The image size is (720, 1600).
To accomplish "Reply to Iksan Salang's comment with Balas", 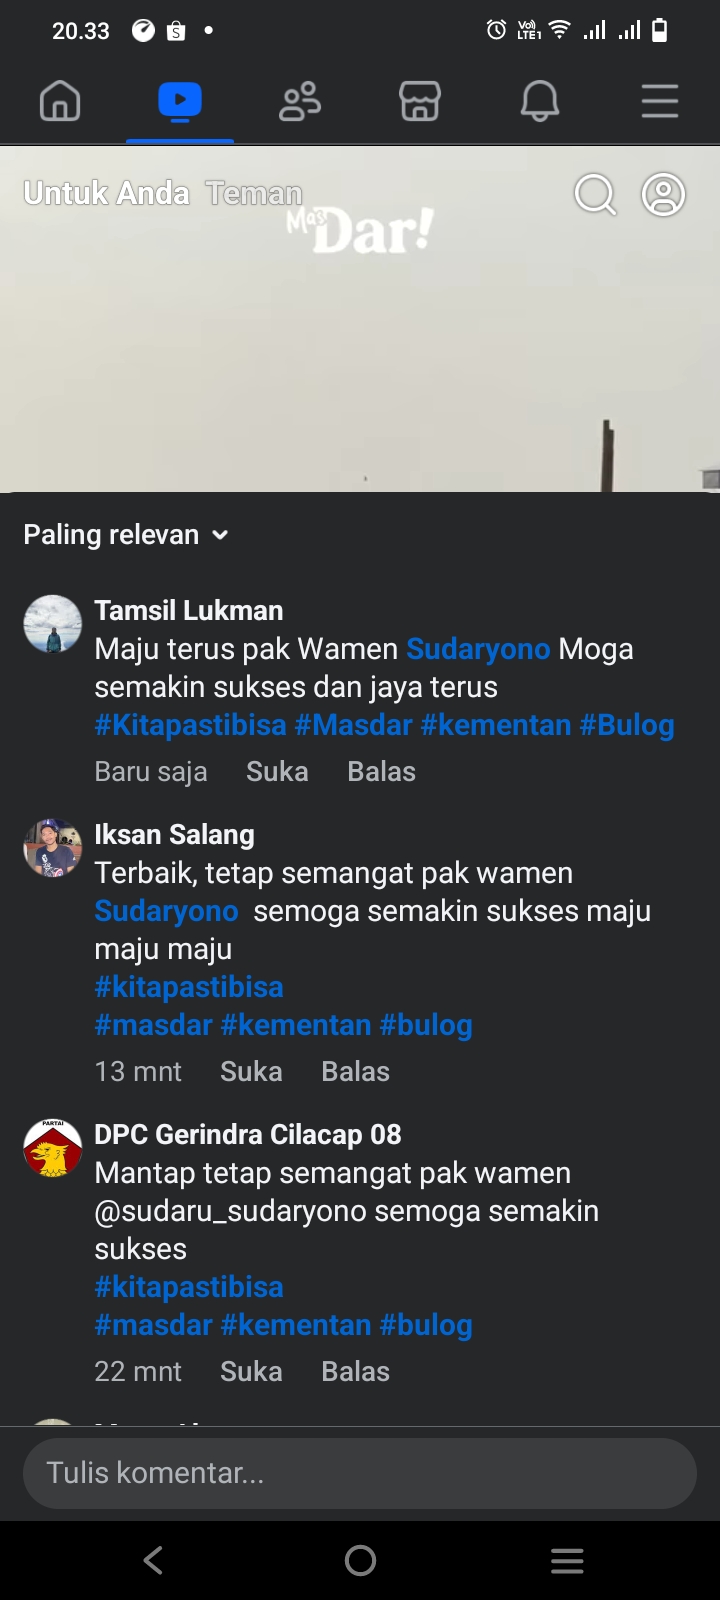I will tap(355, 1072).
